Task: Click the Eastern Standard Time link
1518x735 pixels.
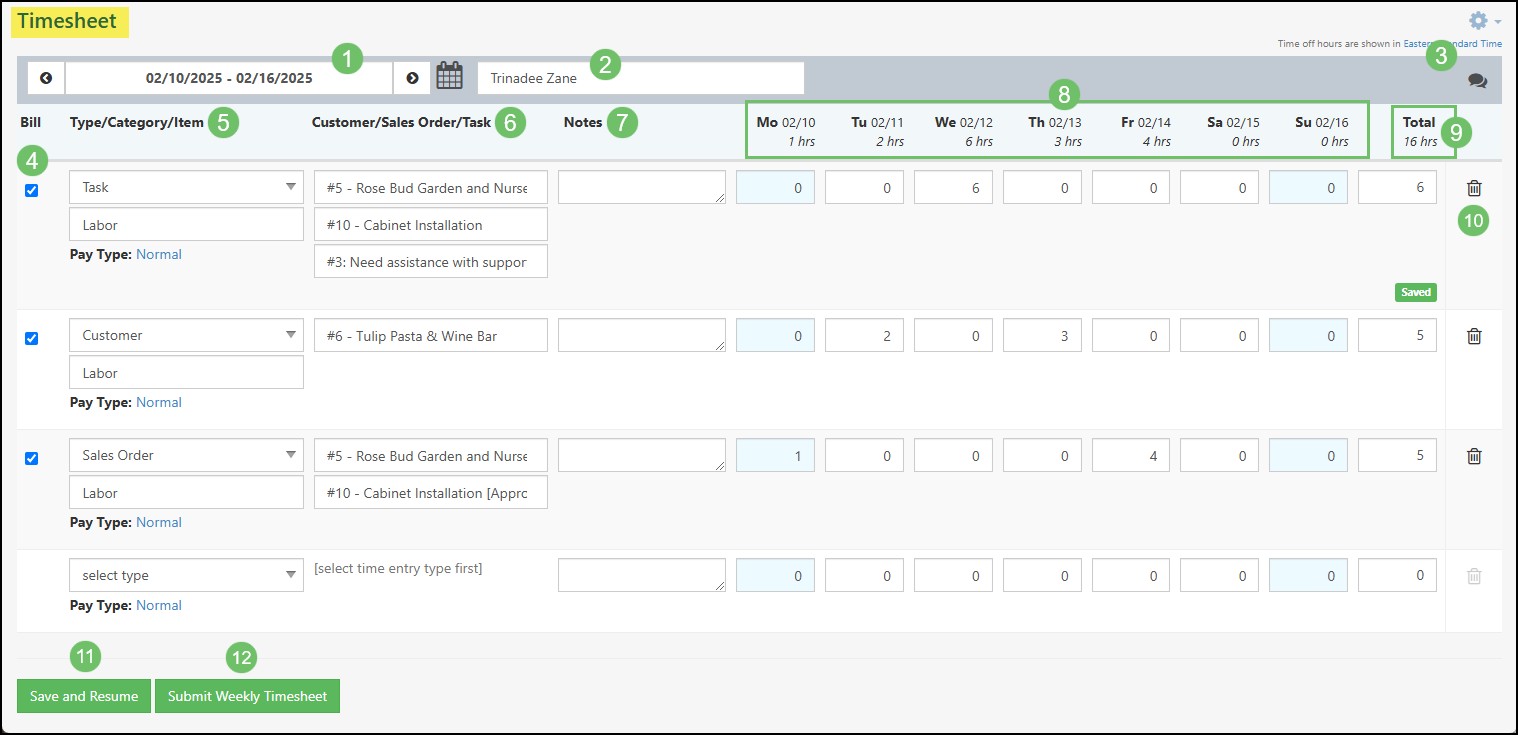Action: [x=1452, y=44]
